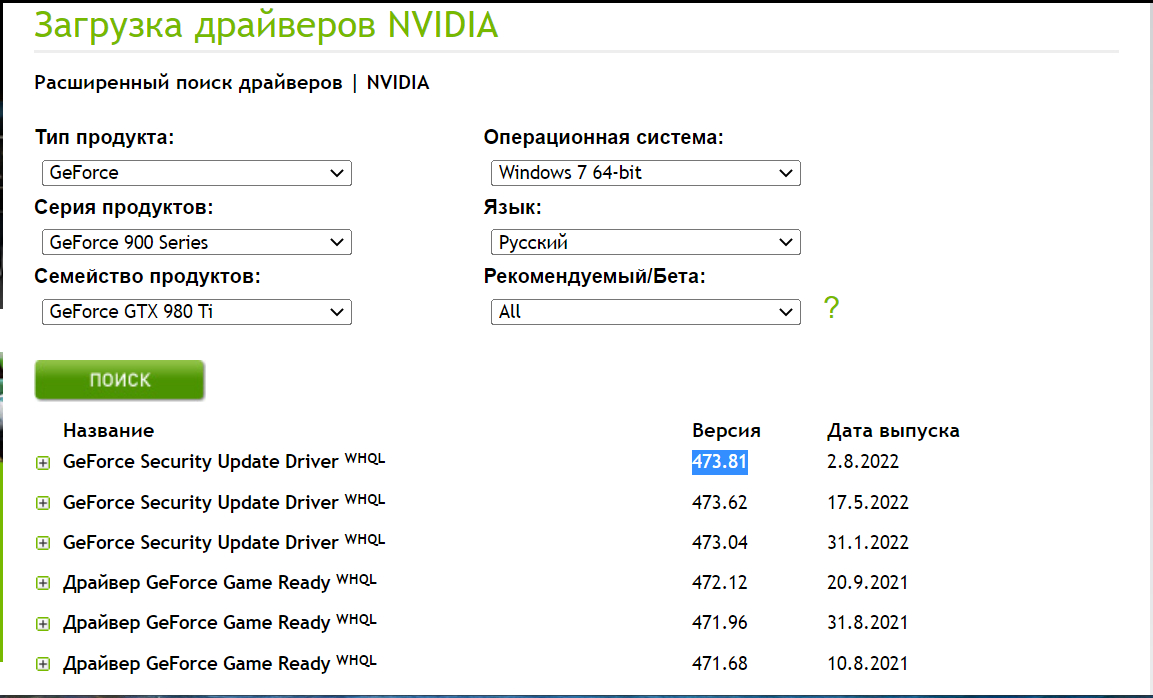Open the Рекомендуемый/Бета dropdown
The width and height of the screenshot is (1153, 698).
(646, 312)
